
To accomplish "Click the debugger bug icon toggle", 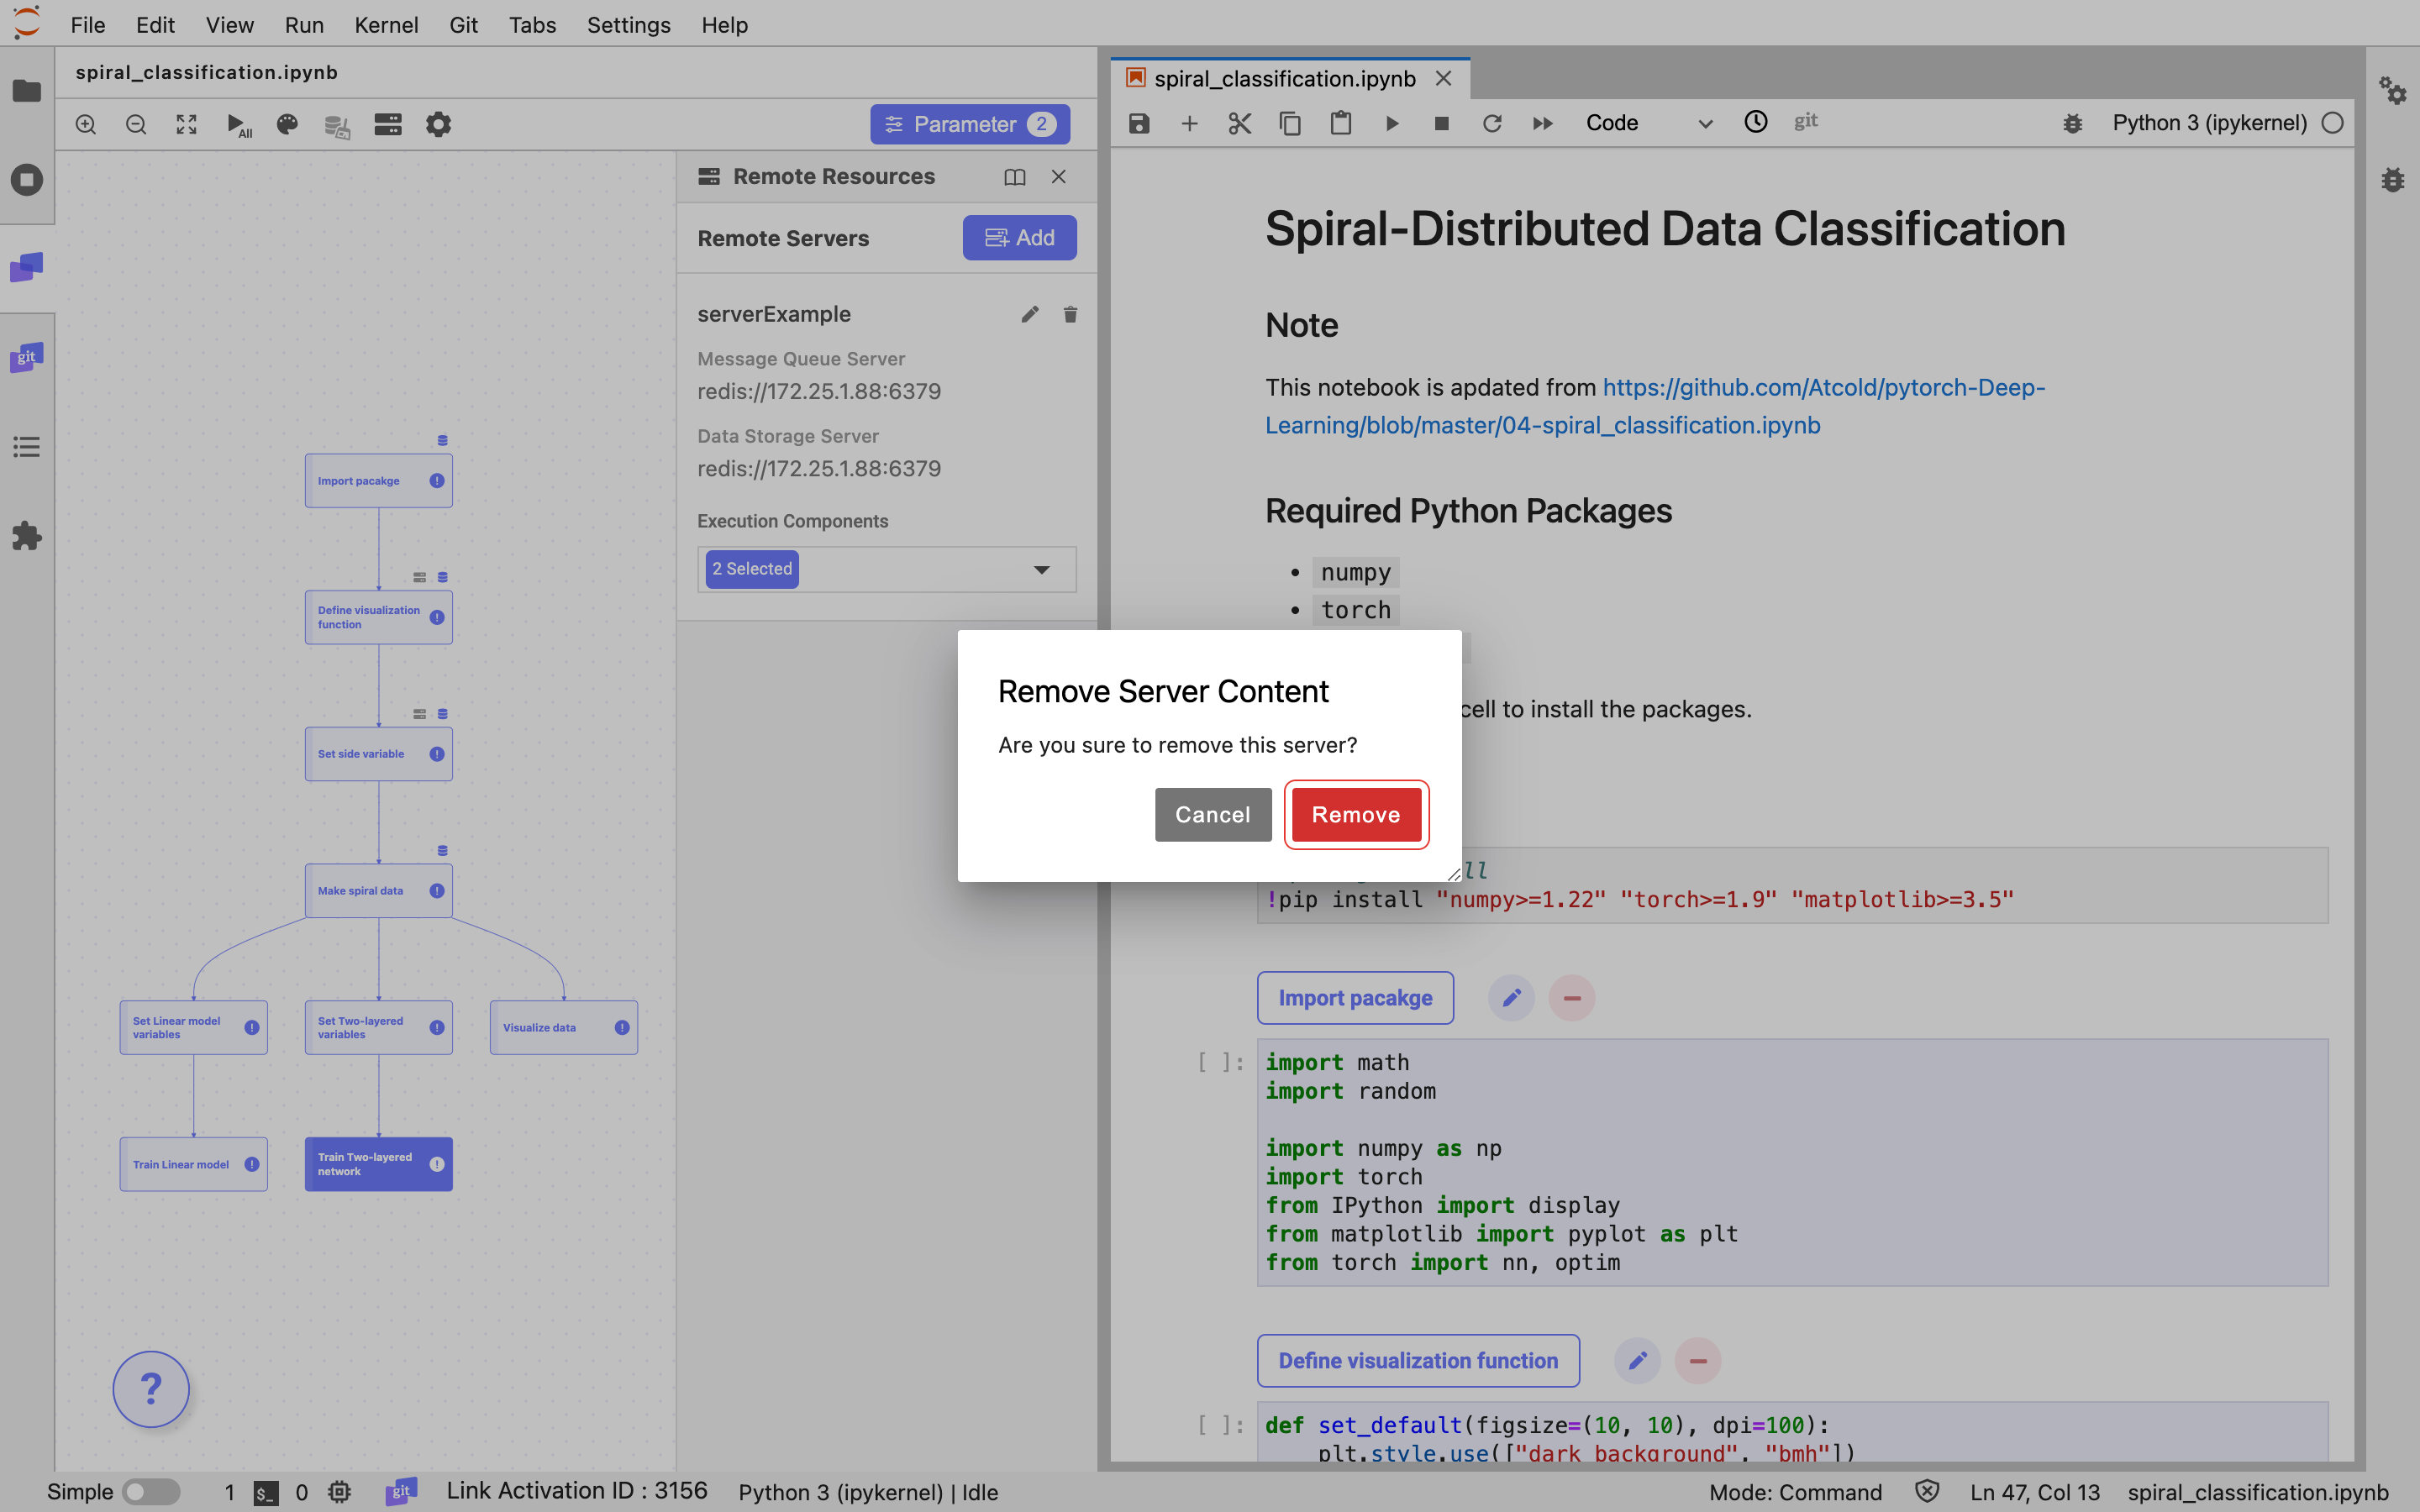I will (x=2072, y=123).
